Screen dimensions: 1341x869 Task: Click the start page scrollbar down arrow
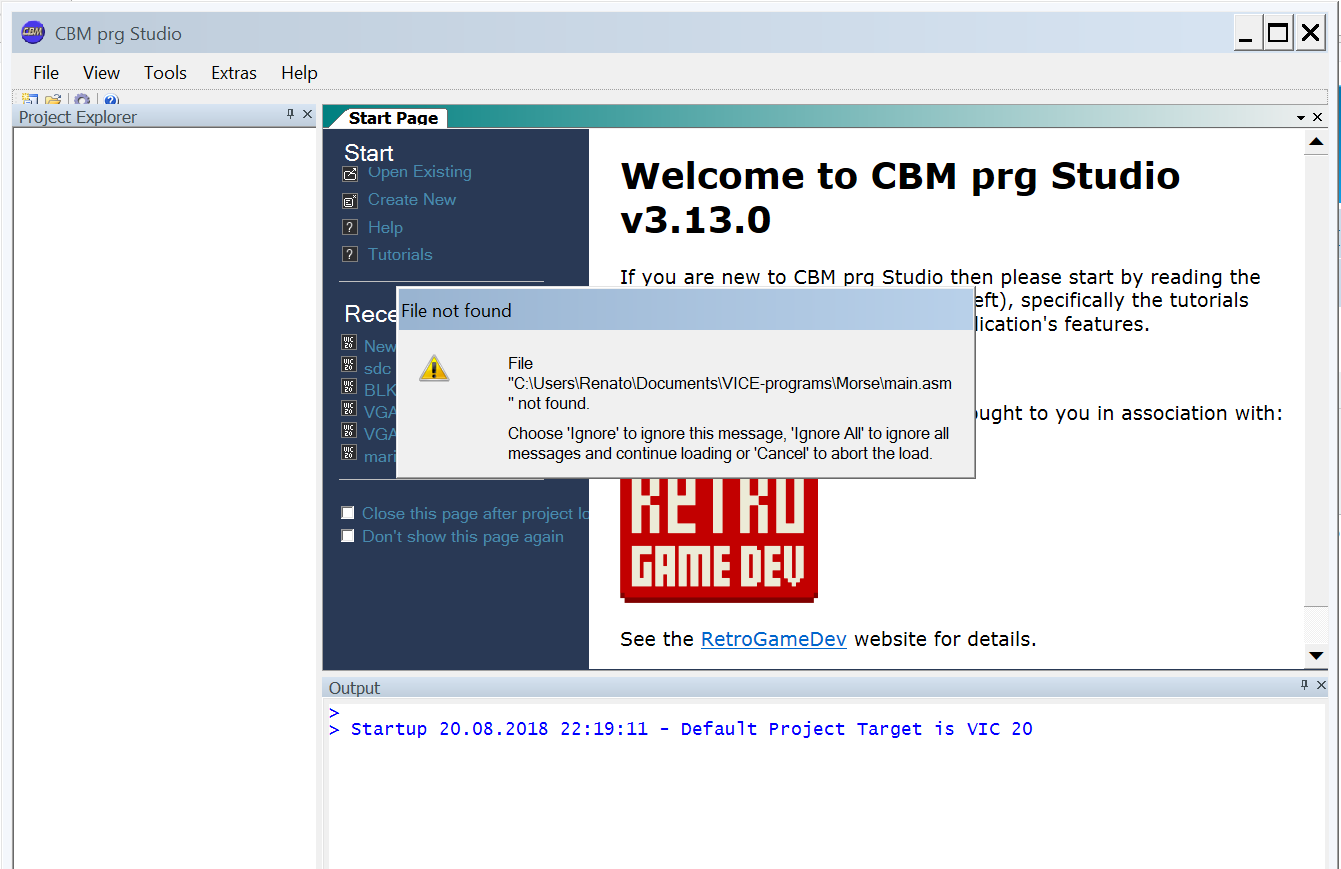[x=1316, y=656]
